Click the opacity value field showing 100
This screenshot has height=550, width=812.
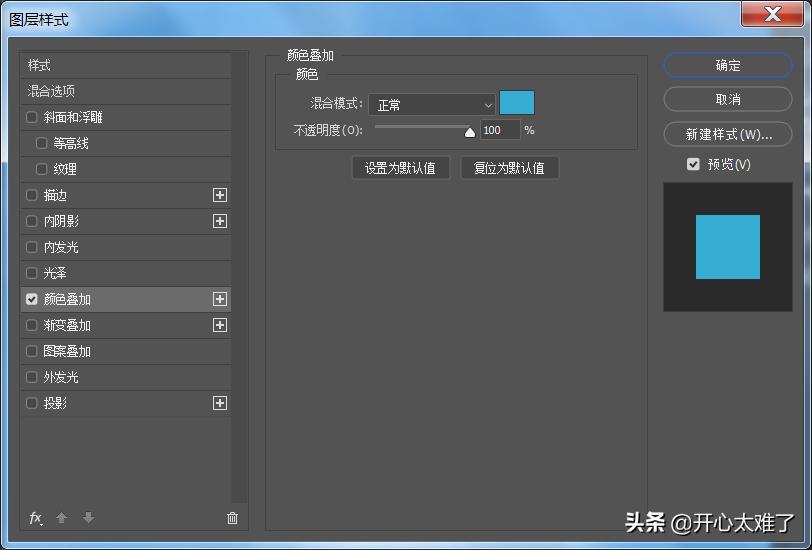[500, 130]
